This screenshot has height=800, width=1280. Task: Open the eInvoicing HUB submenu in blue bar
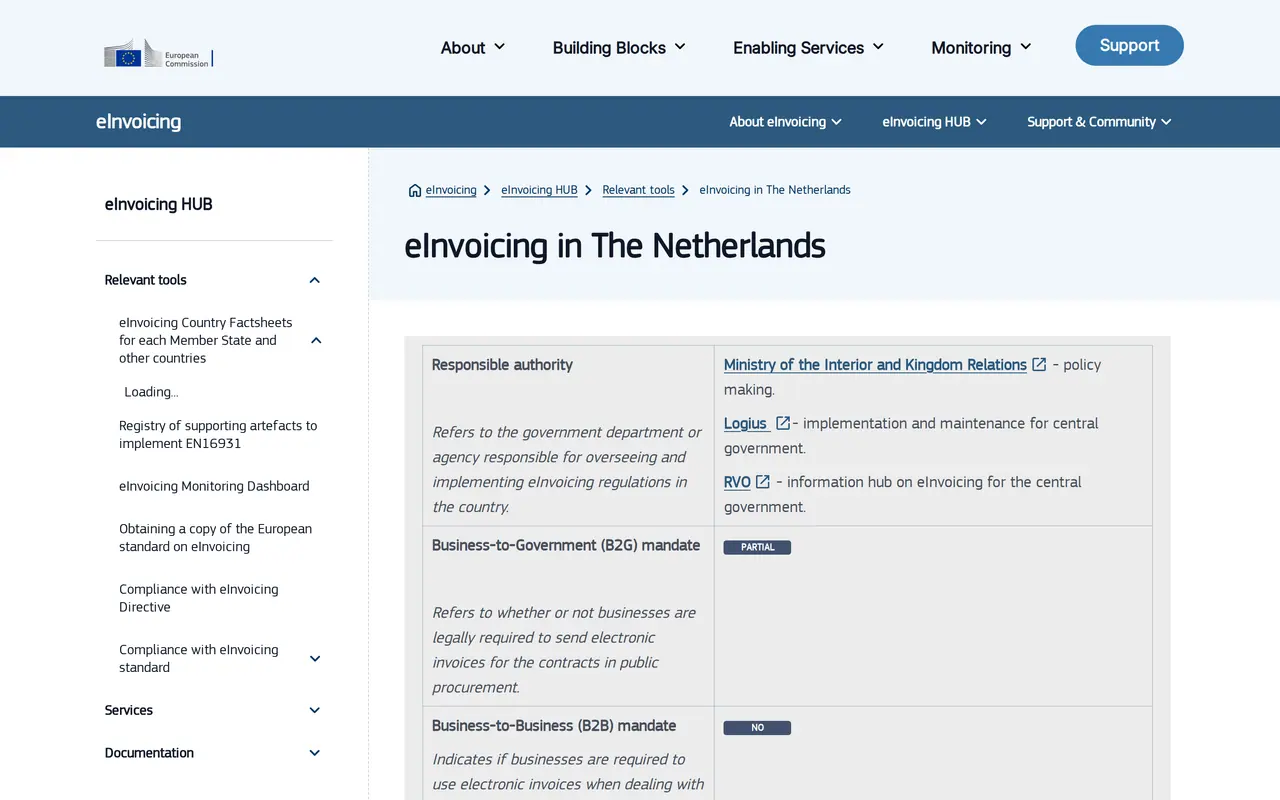pos(934,122)
